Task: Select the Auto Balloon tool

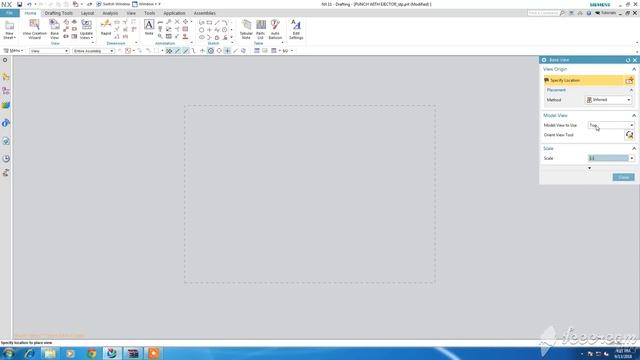Action: point(275,29)
